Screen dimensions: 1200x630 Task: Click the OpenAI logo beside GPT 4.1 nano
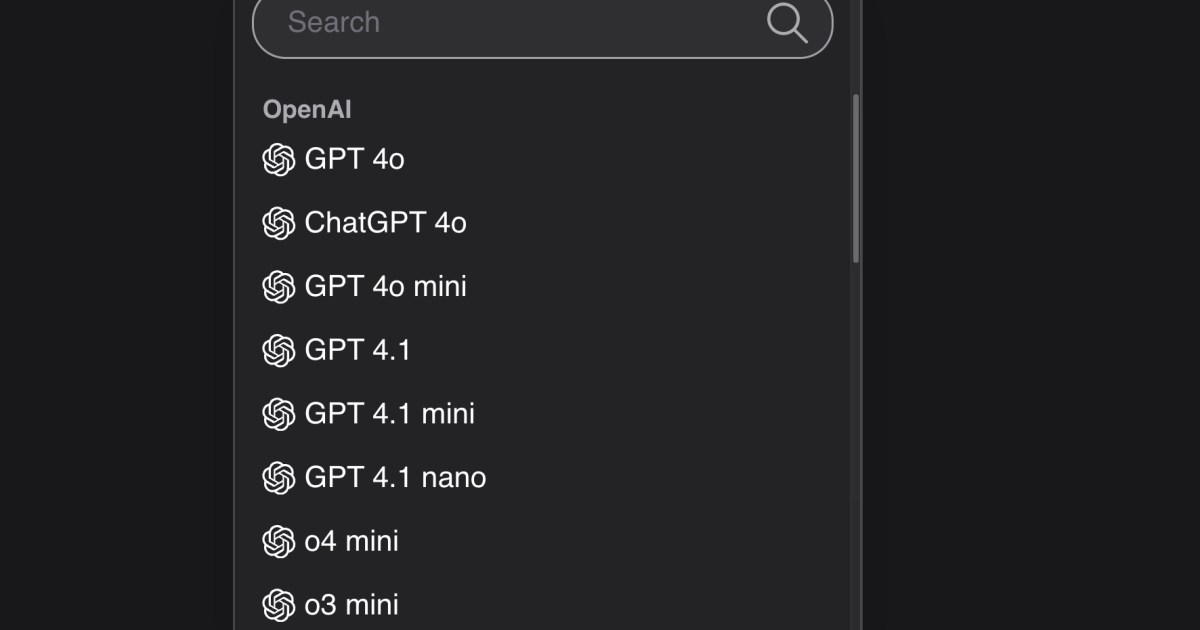pyautogui.click(x=278, y=478)
